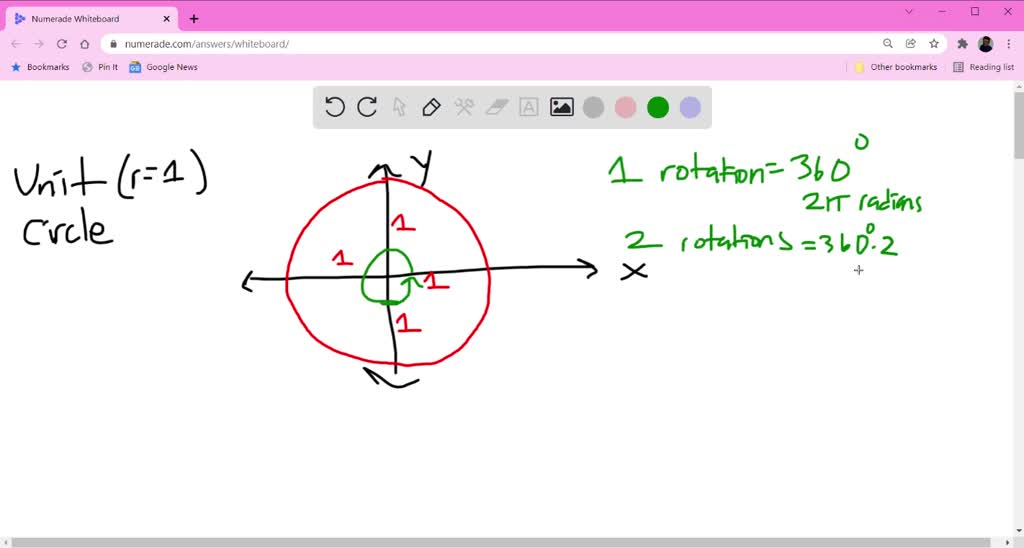
Task: Reload the Numerade whiteboard page
Action: 62,44
